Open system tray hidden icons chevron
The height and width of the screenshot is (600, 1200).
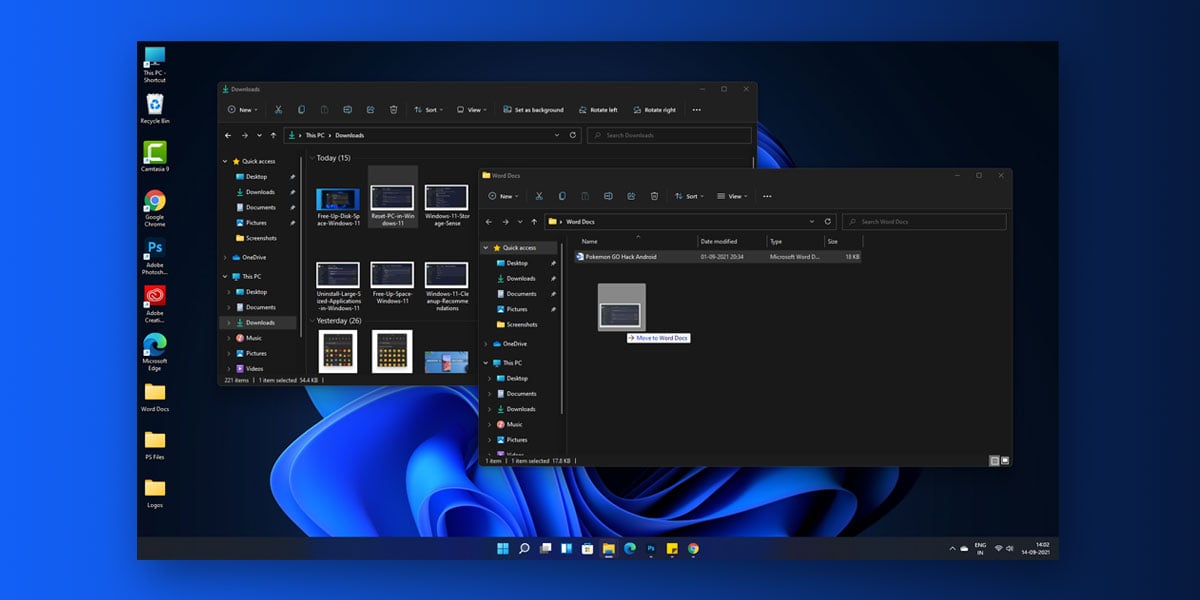(x=952, y=549)
